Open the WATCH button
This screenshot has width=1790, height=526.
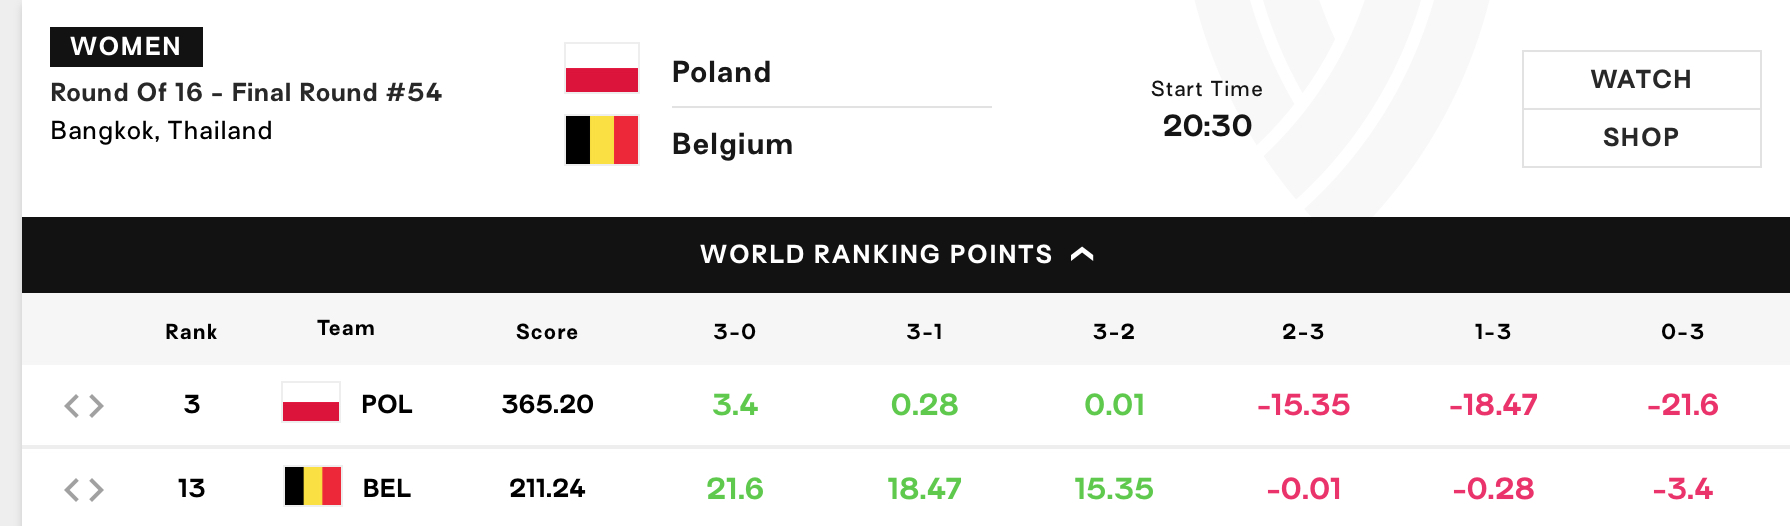[x=1641, y=79]
